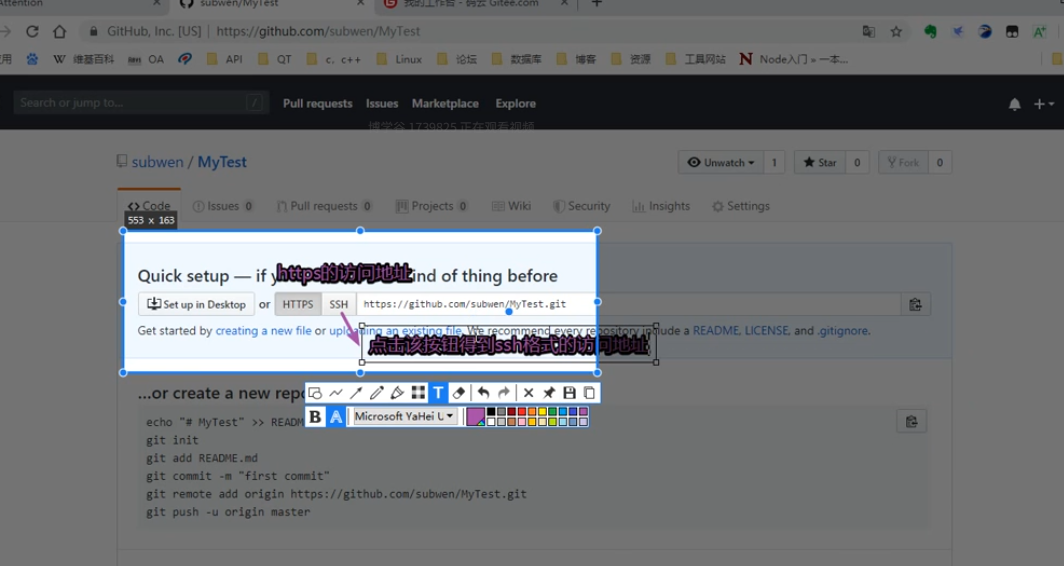Open the Node入门 bookmark

794,60
